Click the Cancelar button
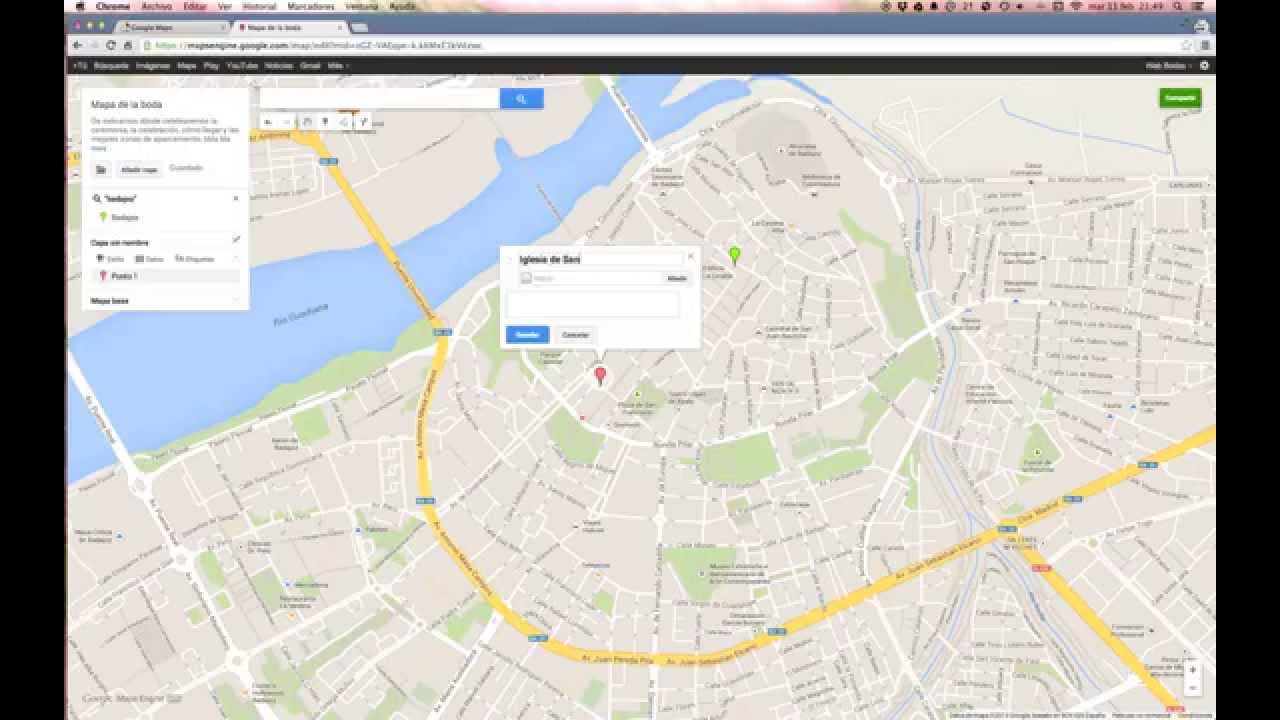Screen dimensions: 1280x720 [x=575, y=335]
